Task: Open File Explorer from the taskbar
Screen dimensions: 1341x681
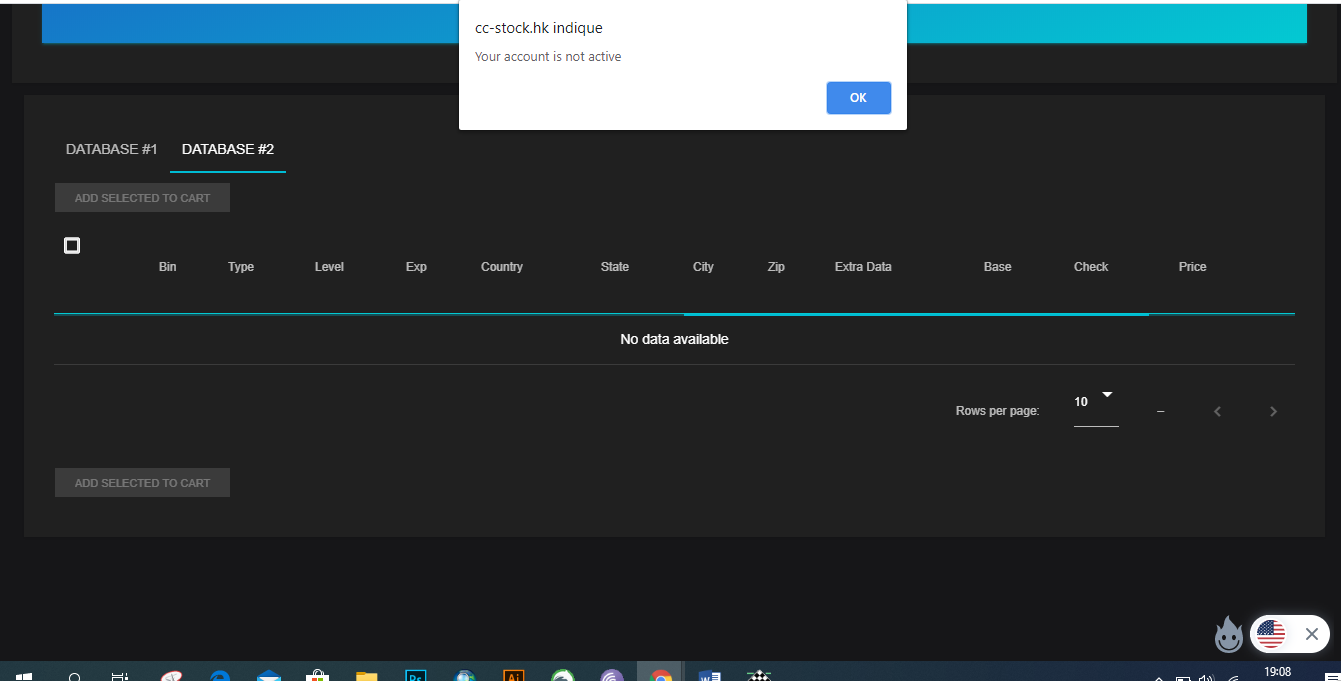Action: tap(367, 676)
